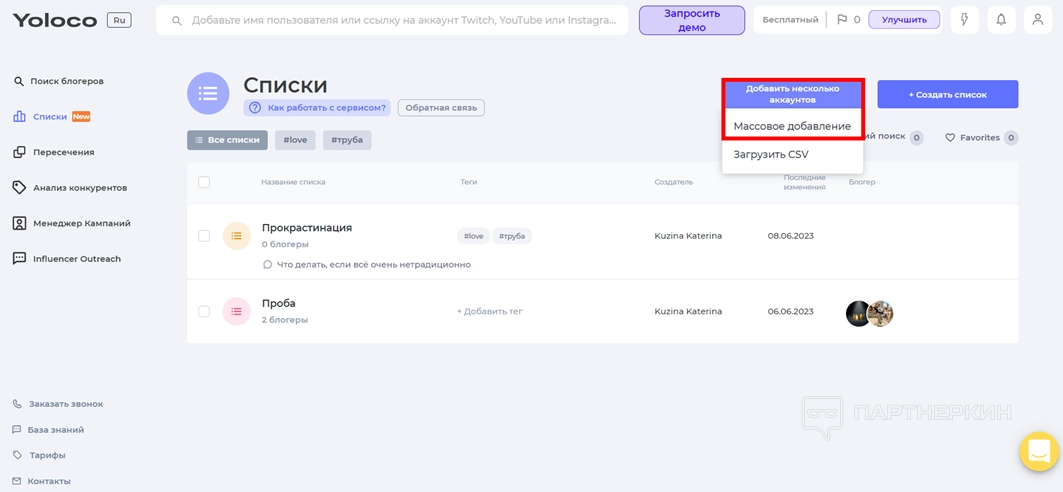Open the Проба list
The height and width of the screenshot is (492, 1063).
pos(279,304)
